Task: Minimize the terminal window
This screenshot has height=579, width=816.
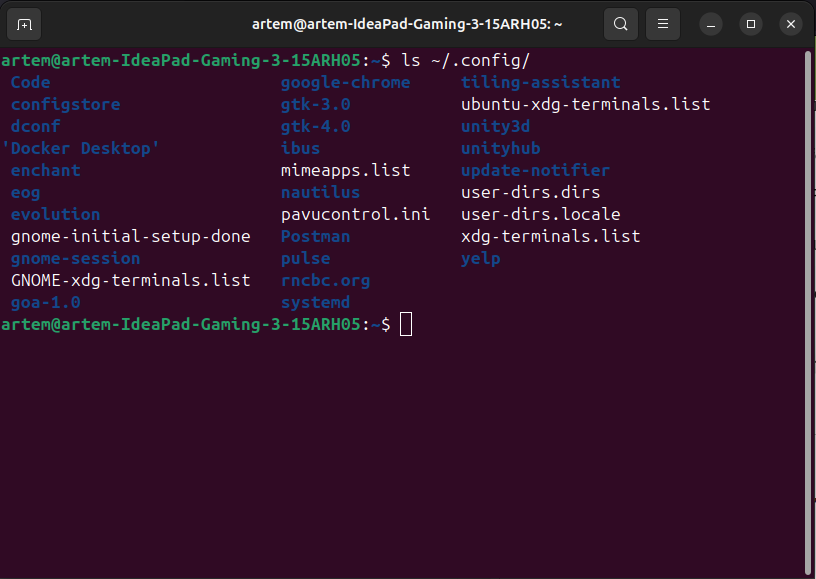Action: coord(710,23)
